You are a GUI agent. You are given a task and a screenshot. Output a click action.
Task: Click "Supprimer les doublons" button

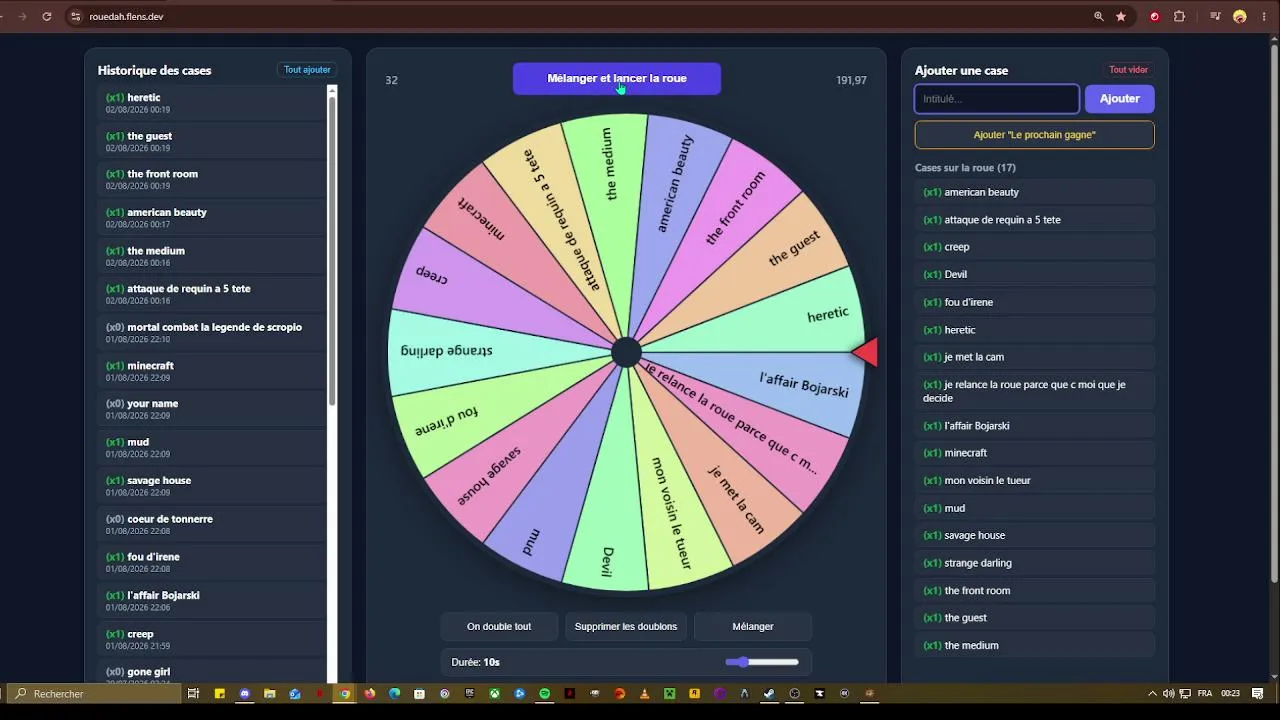[x=626, y=627]
